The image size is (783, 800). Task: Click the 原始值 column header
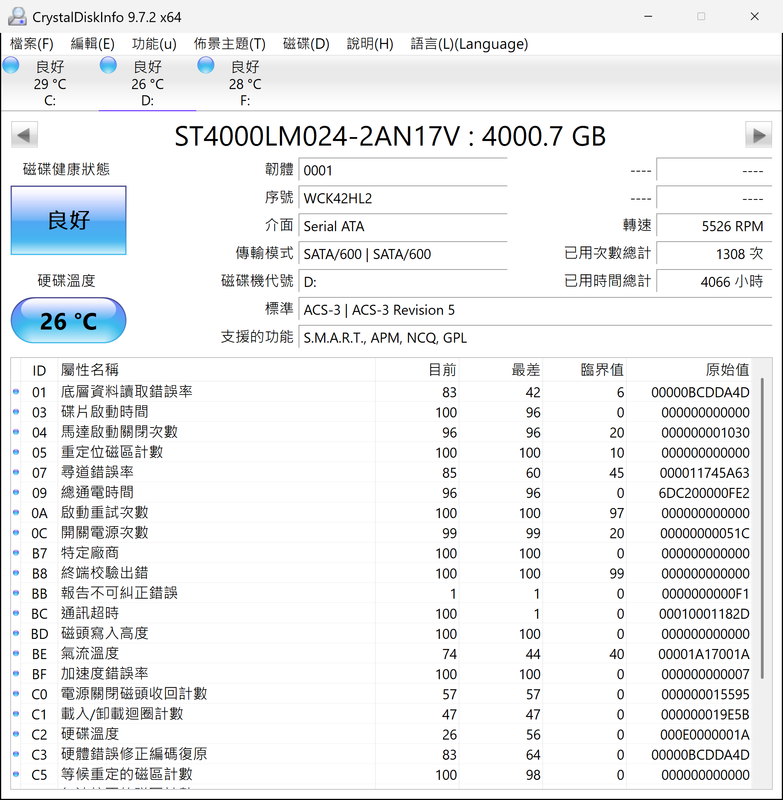point(689,370)
